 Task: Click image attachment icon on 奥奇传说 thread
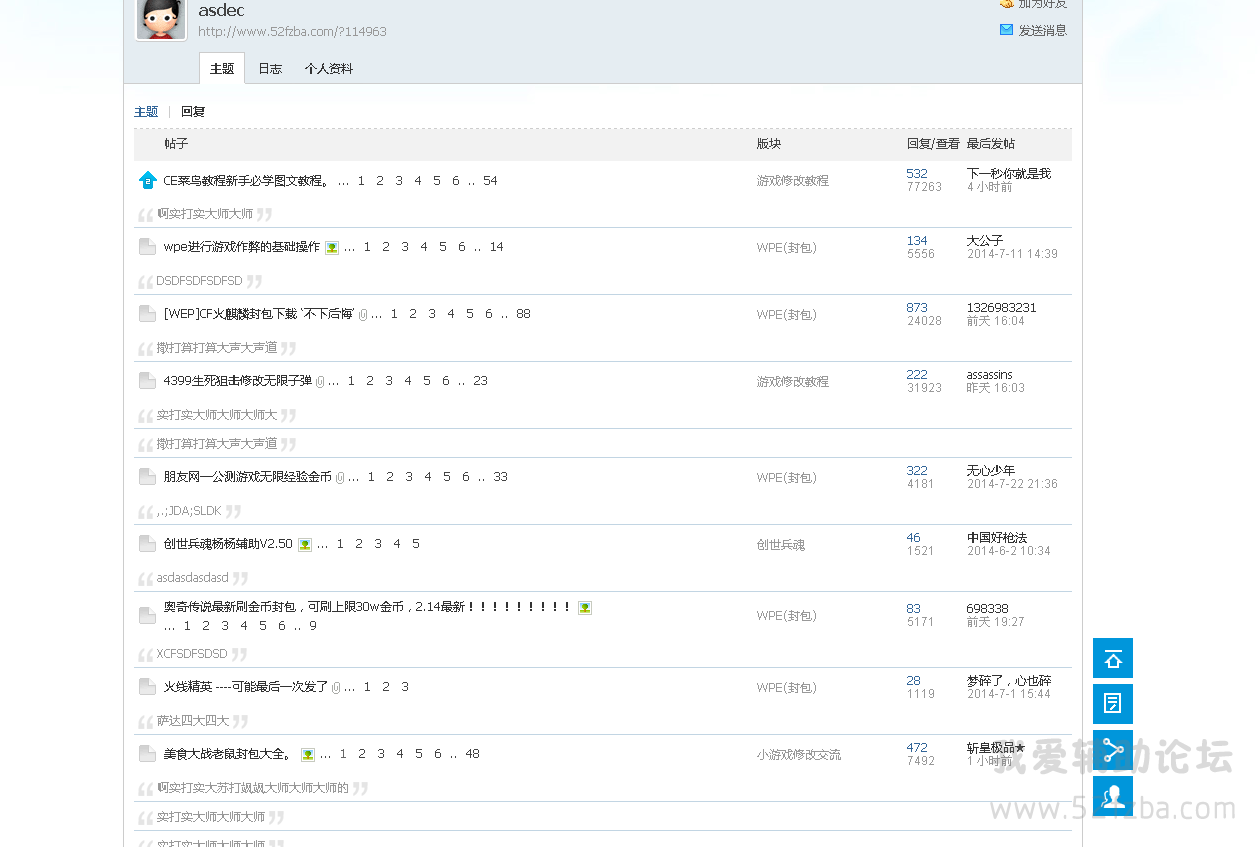pos(585,608)
